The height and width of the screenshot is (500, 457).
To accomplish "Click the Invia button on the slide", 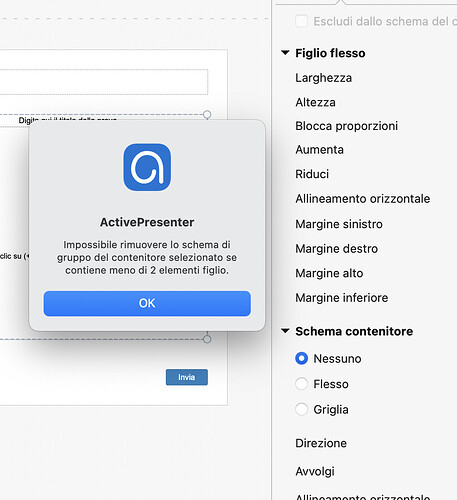I will tap(187, 377).
